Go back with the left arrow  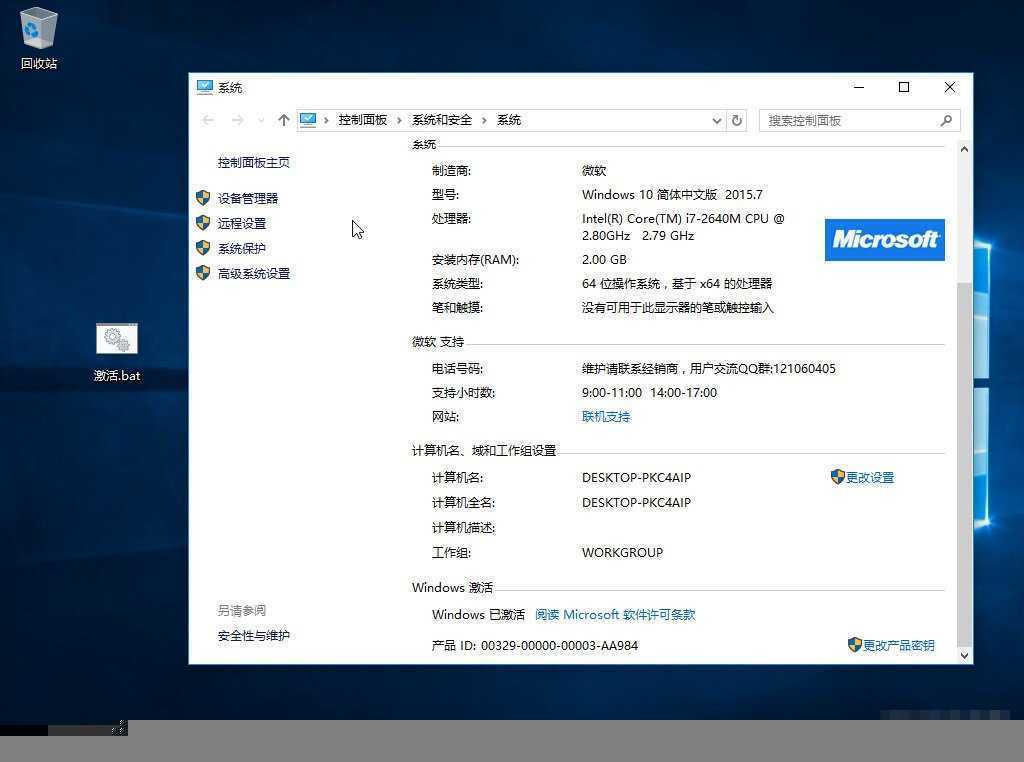coord(208,120)
